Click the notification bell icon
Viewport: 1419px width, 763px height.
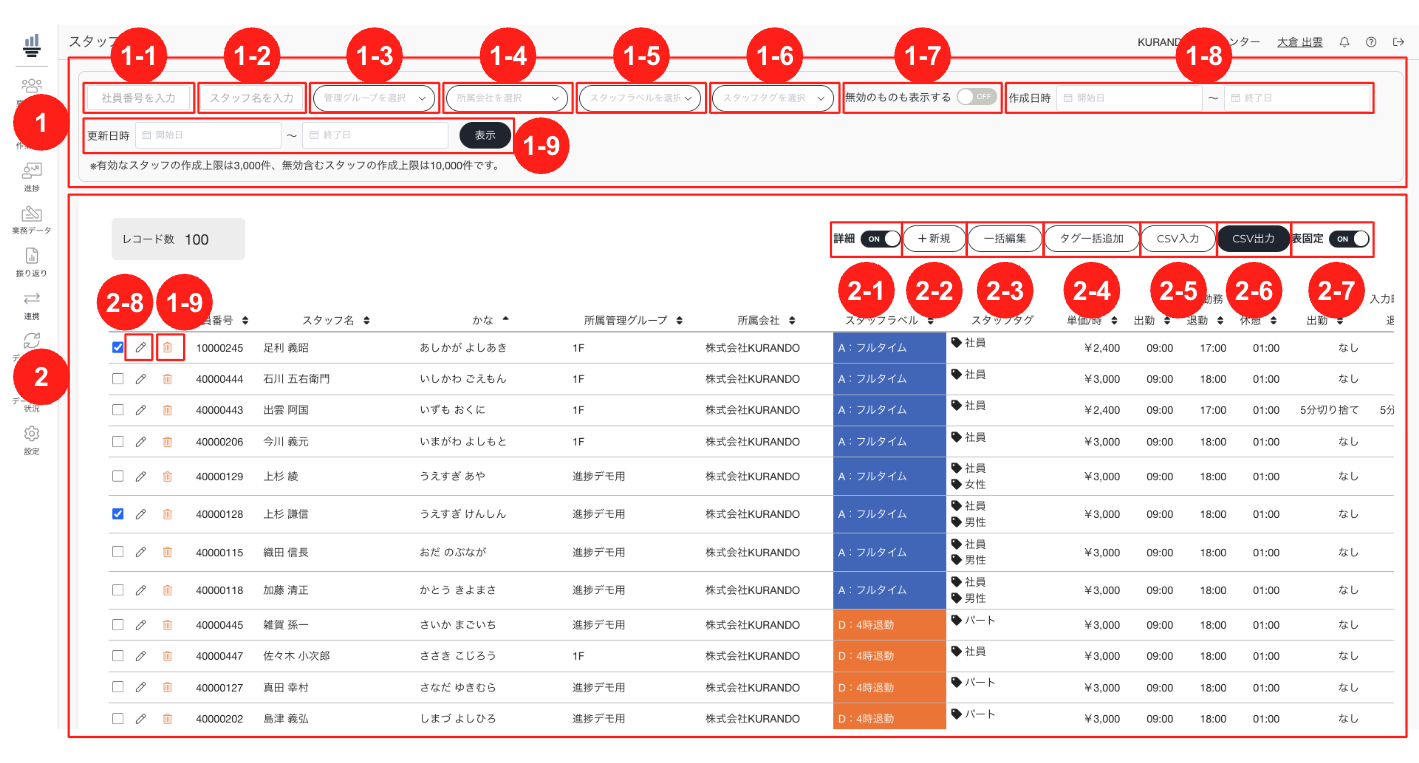tap(1344, 42)
